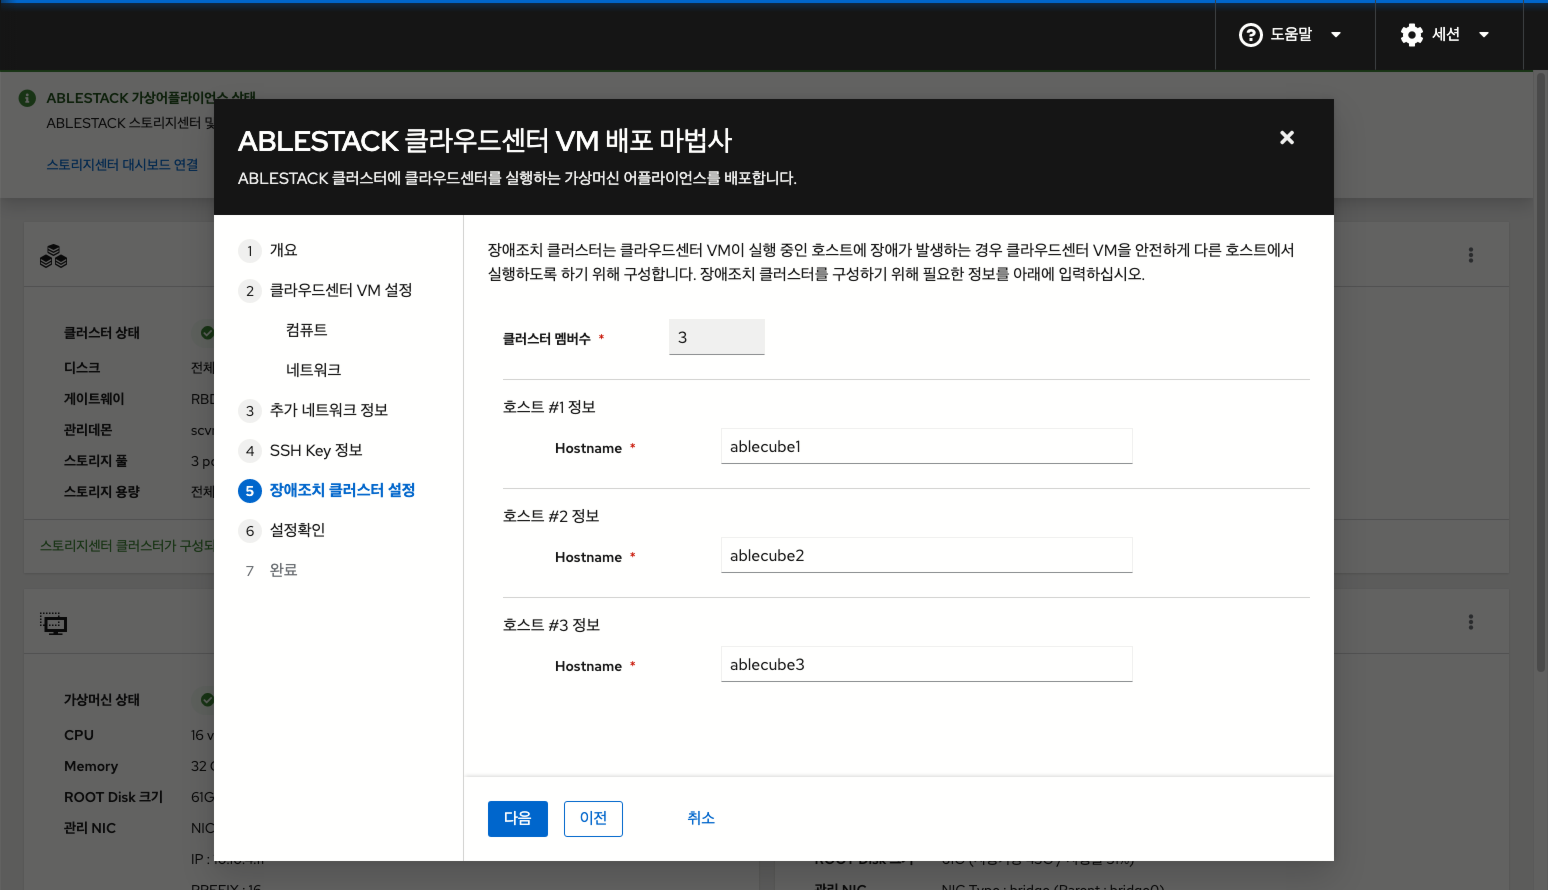The width and height of the screenshot is (1548, 890).
Task: Click the 다음 button to proceed
Action: pos(517,818)
